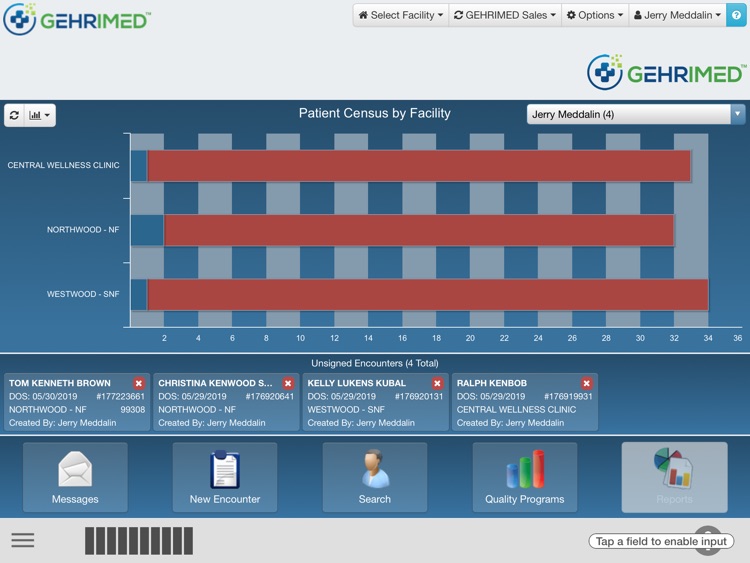Click the Northwood - NF blue bar segment
Image resolution: width=750 pixels, height=563 pixels.
(147, 231)
